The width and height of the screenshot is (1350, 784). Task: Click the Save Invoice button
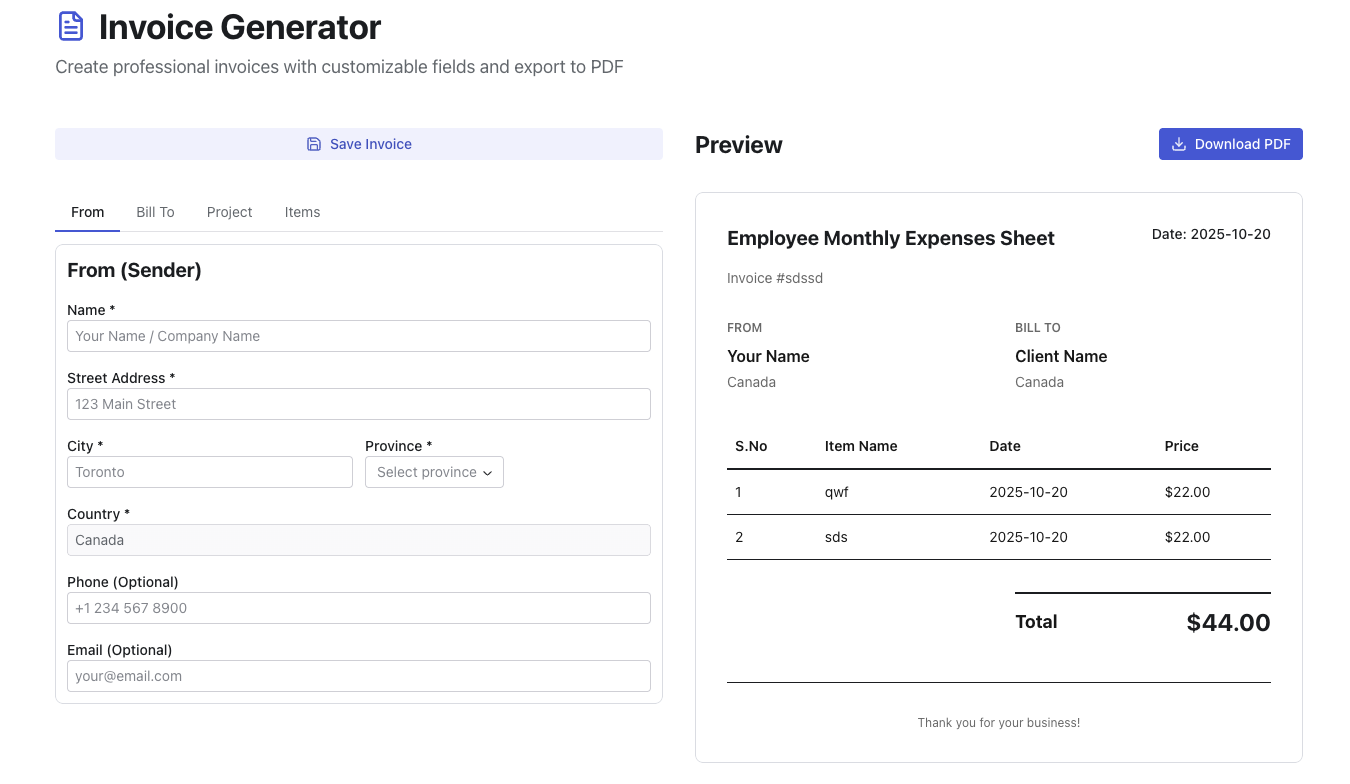358,144
